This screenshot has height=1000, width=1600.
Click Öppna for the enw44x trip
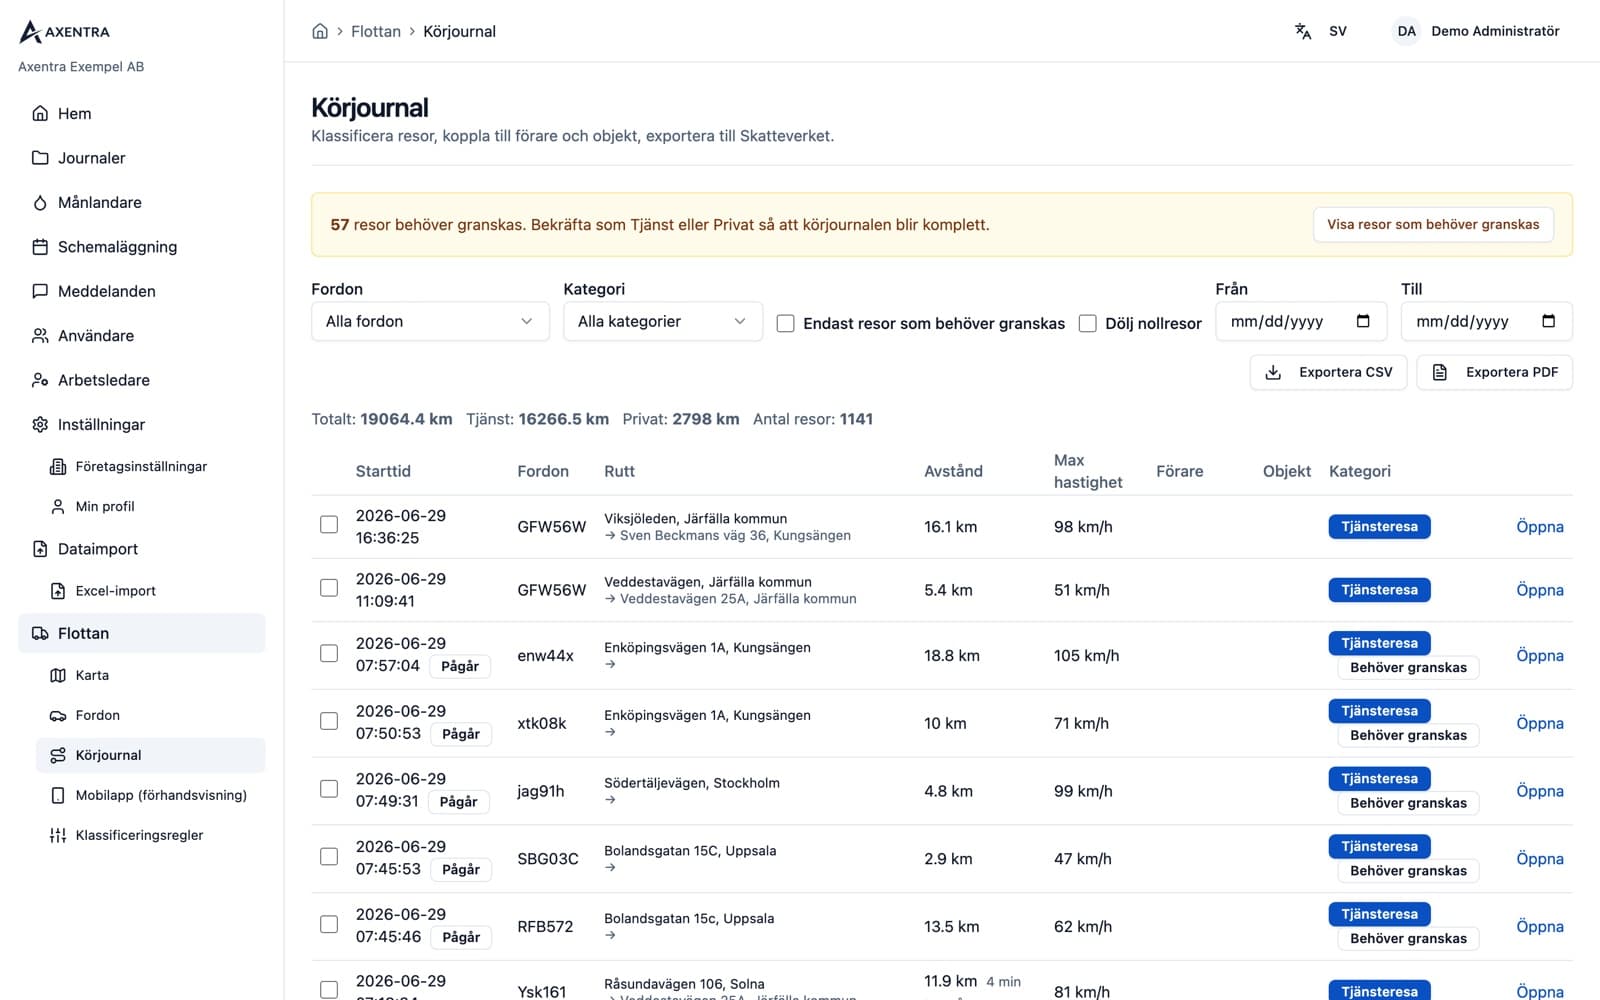point(1540,656)
